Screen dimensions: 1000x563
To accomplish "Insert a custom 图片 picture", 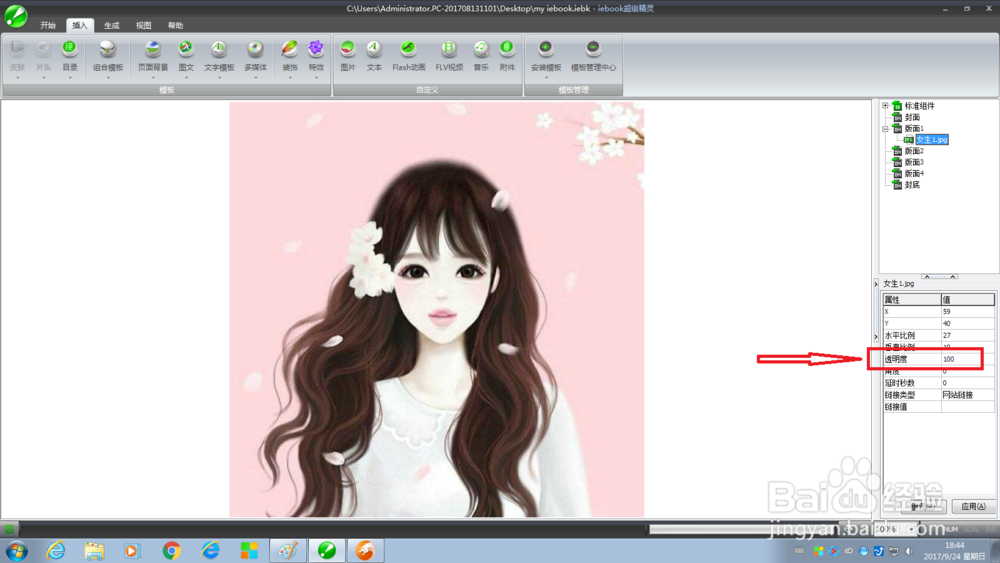I will 348,56.
